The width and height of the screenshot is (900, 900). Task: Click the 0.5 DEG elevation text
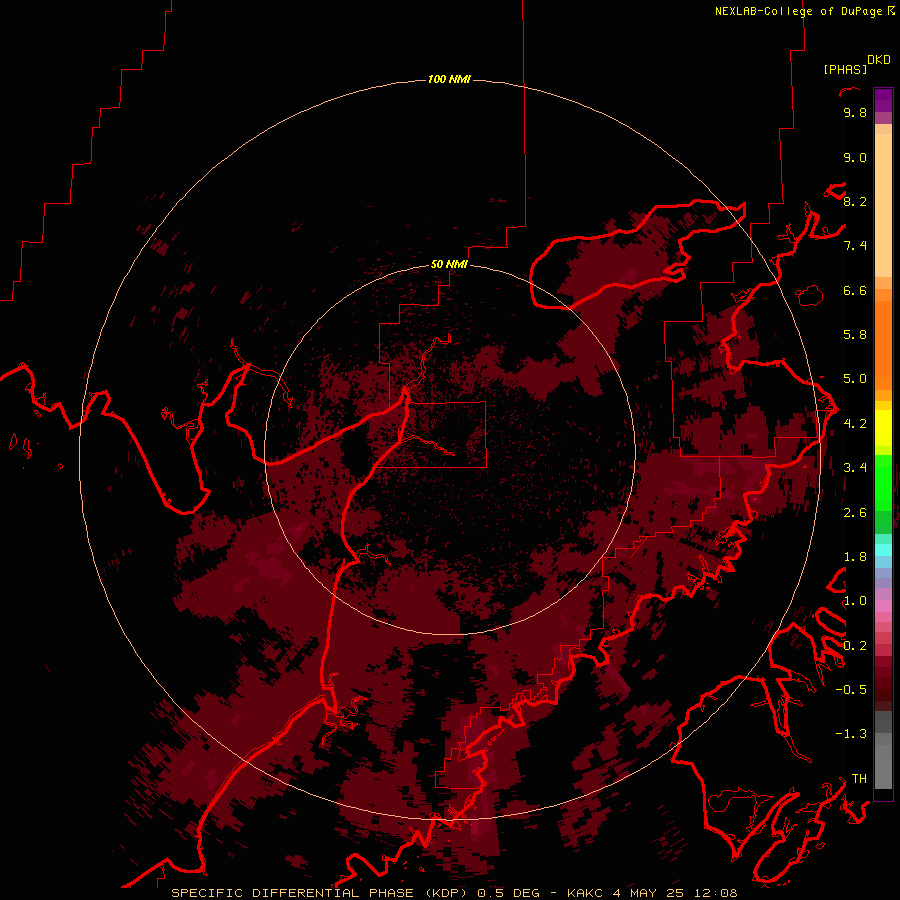tap(509, 893)
